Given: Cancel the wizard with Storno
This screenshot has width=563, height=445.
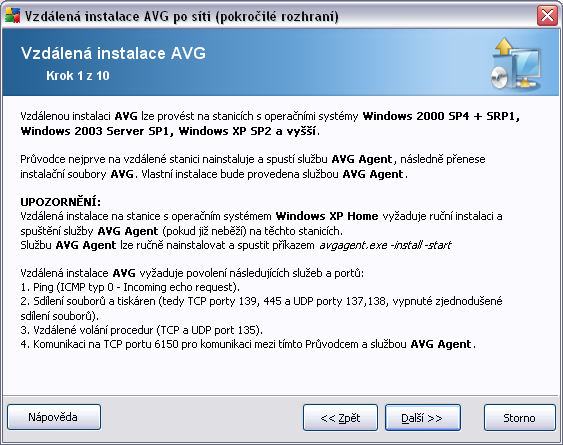Looking at the screenshot, I should [x=520, y=418].
